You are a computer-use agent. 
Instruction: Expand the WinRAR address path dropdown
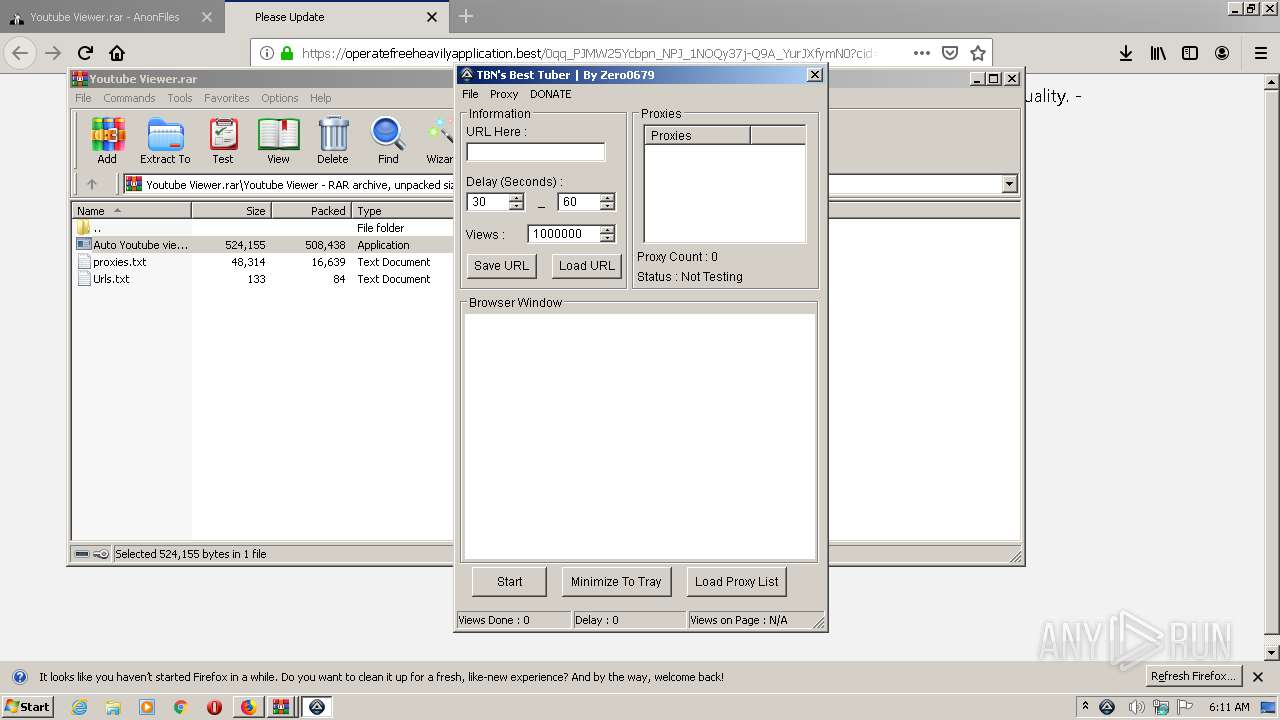tap(1009, 184)
